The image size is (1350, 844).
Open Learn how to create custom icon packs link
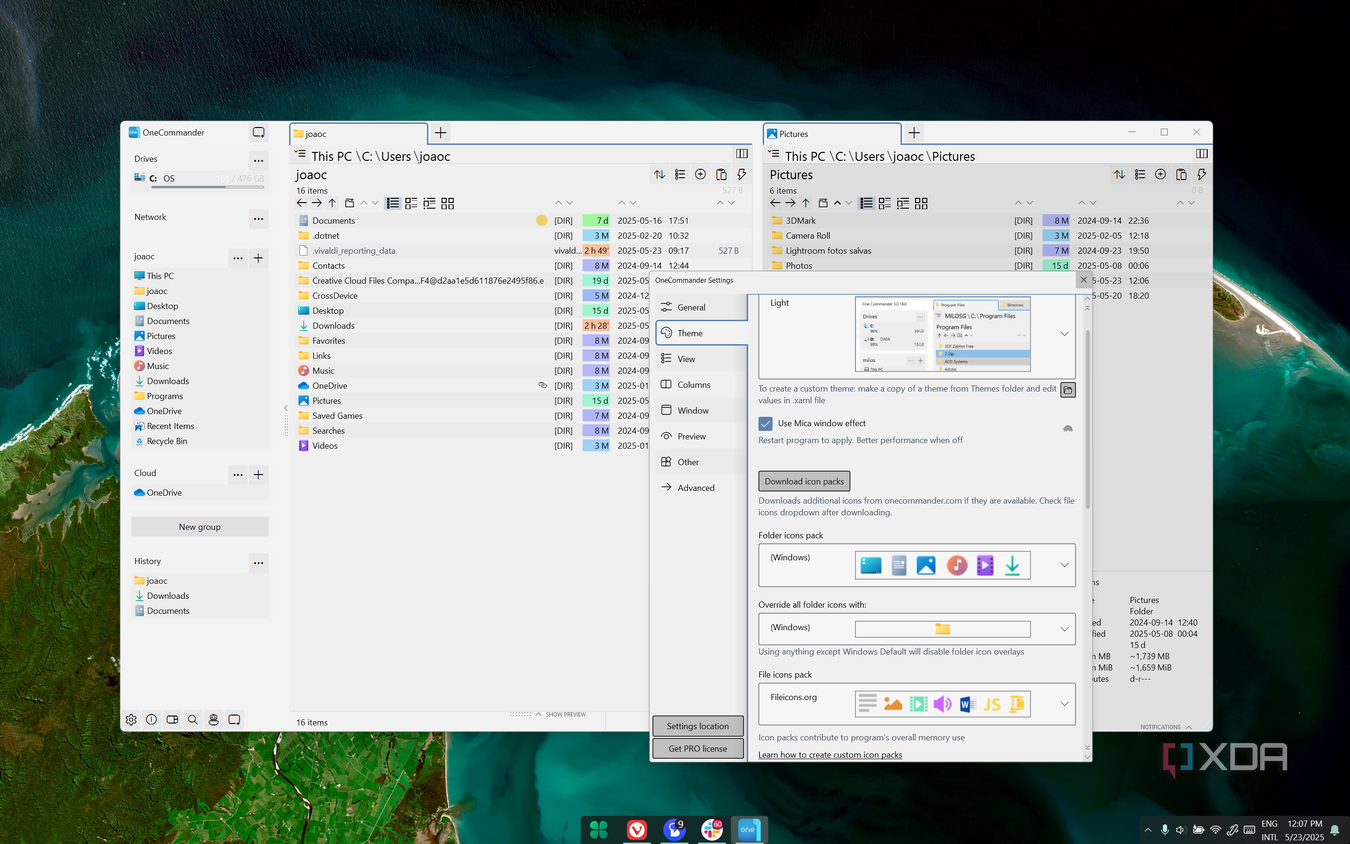tap(830, 755)
